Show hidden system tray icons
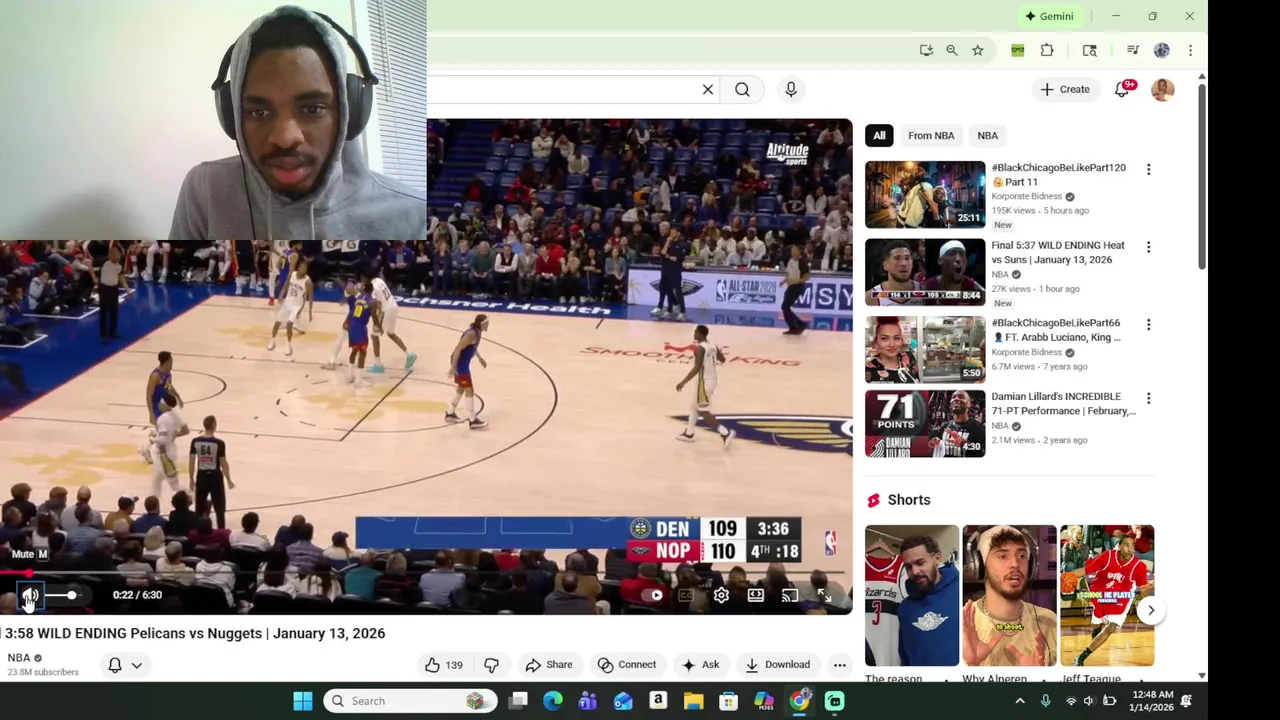The image size is (1280, 720). (1020, 701)
